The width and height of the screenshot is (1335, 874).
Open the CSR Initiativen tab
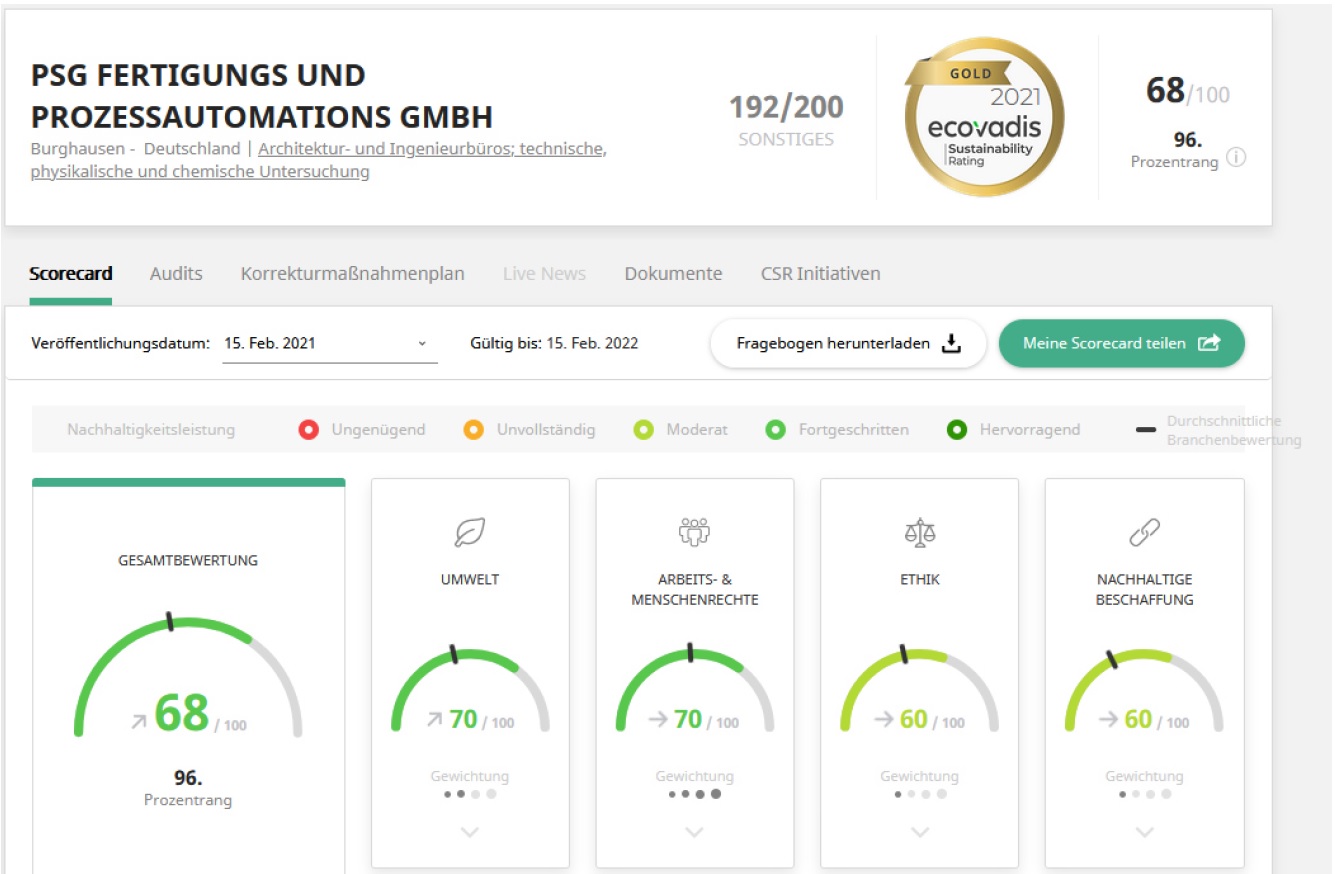pos(820,274)
